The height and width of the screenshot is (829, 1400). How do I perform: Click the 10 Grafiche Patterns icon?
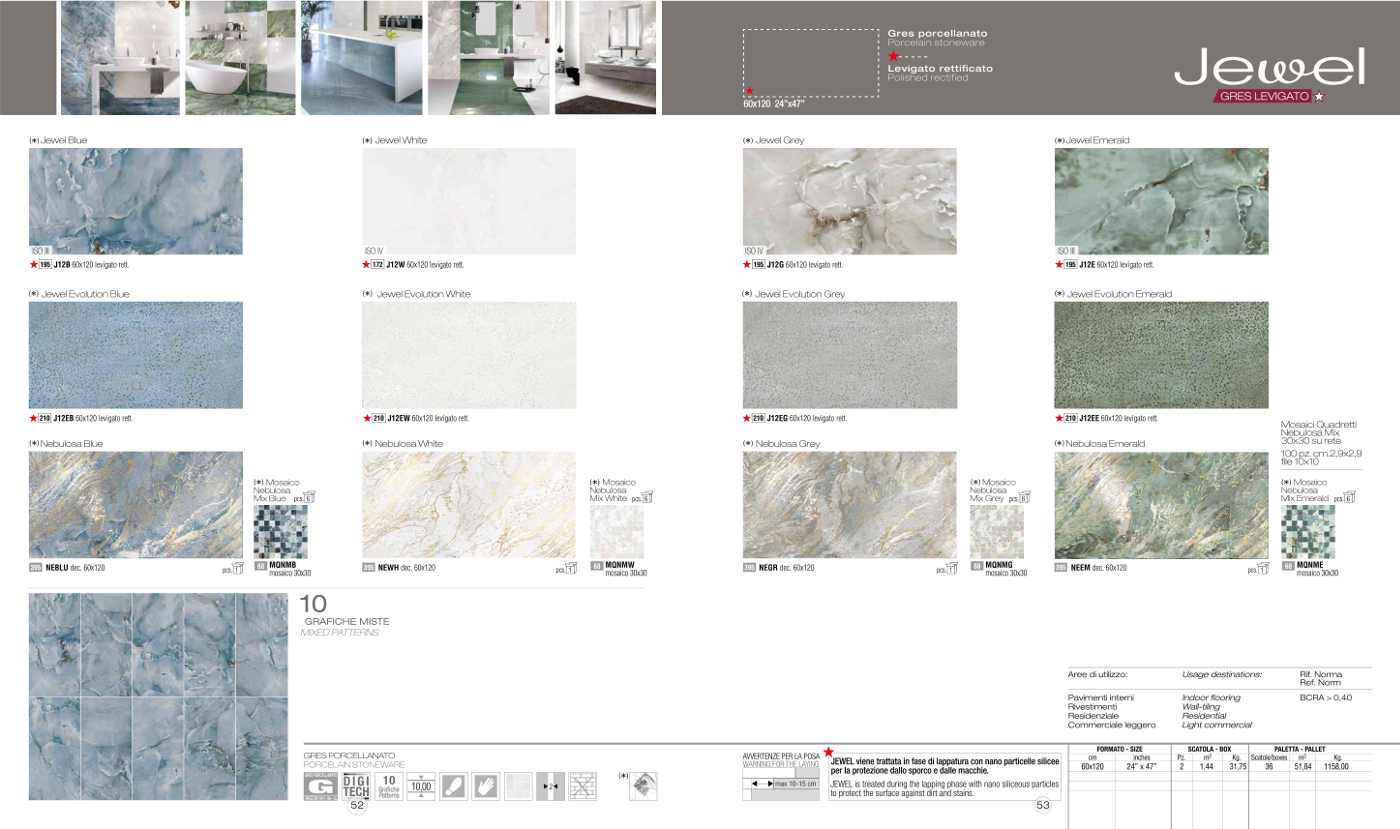pyautogui.click(x=389, y=787)
